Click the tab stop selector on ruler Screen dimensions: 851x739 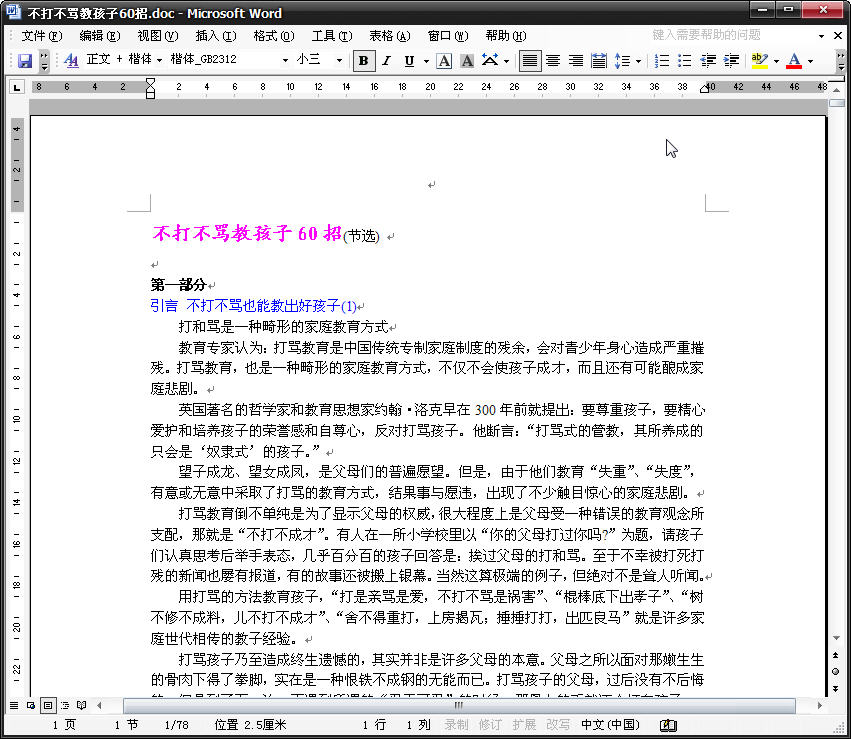click(x=17, y=87)
